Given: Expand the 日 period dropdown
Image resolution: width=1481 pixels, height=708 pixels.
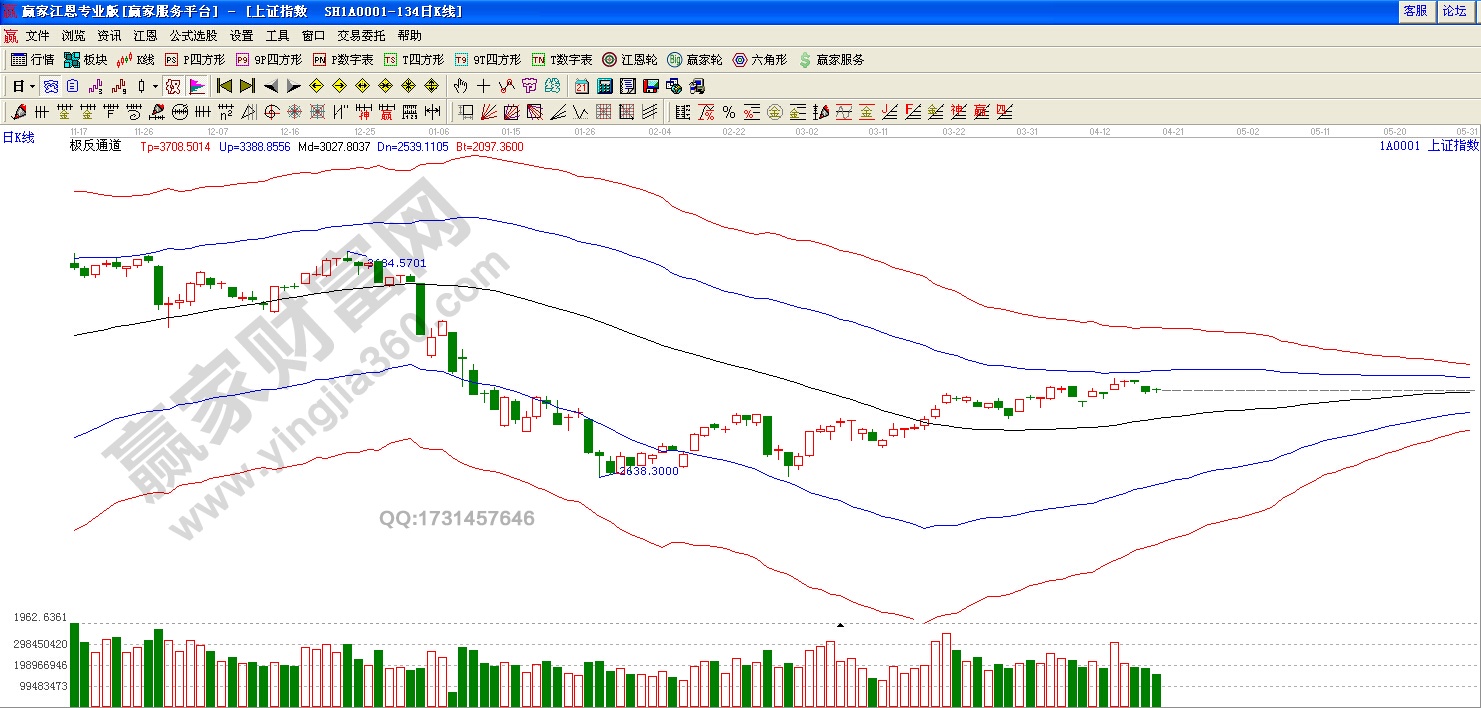Looking at the screenshot, I should point(32,86).
